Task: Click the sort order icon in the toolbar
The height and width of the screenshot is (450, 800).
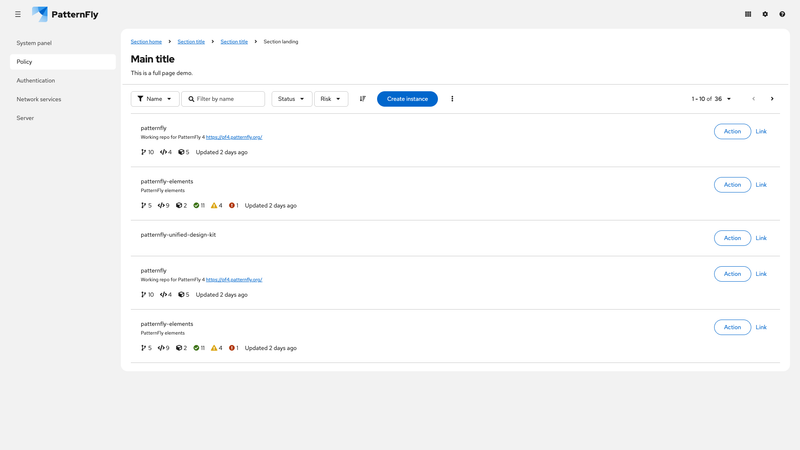Action: click(x=362, y=99)
